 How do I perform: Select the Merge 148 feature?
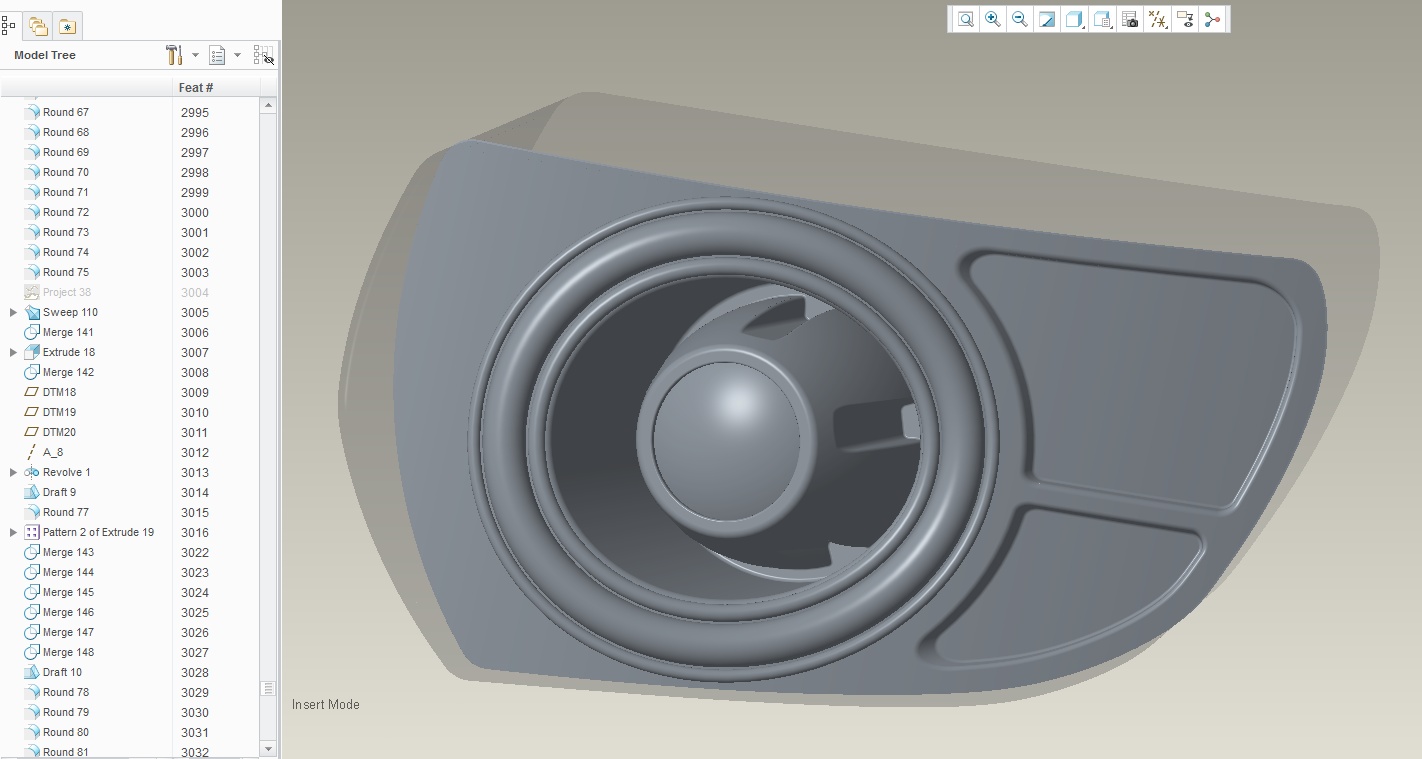(68, 652)
